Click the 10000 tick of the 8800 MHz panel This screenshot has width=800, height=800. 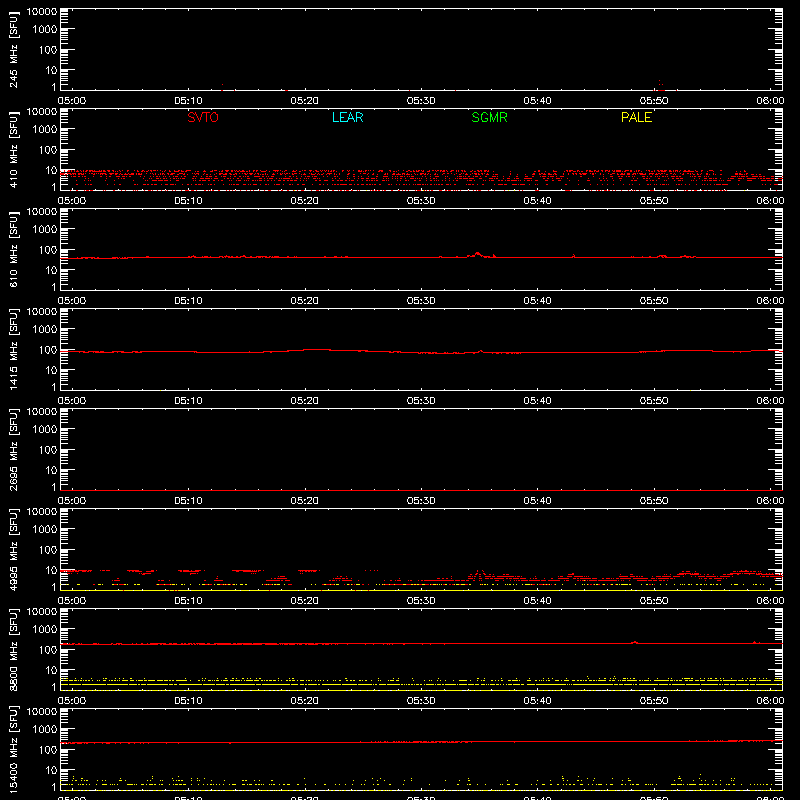pos(42,612)
